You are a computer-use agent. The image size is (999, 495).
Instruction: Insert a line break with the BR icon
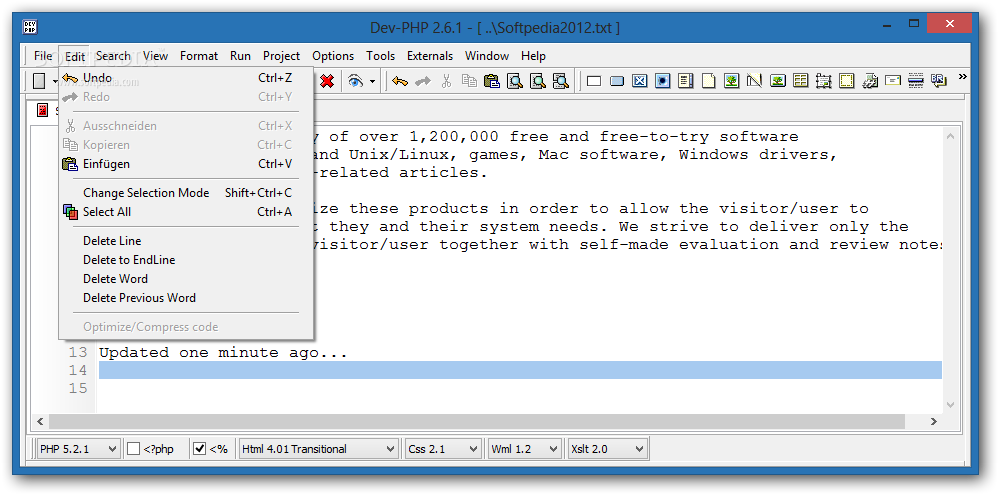(x=938, y=80)
